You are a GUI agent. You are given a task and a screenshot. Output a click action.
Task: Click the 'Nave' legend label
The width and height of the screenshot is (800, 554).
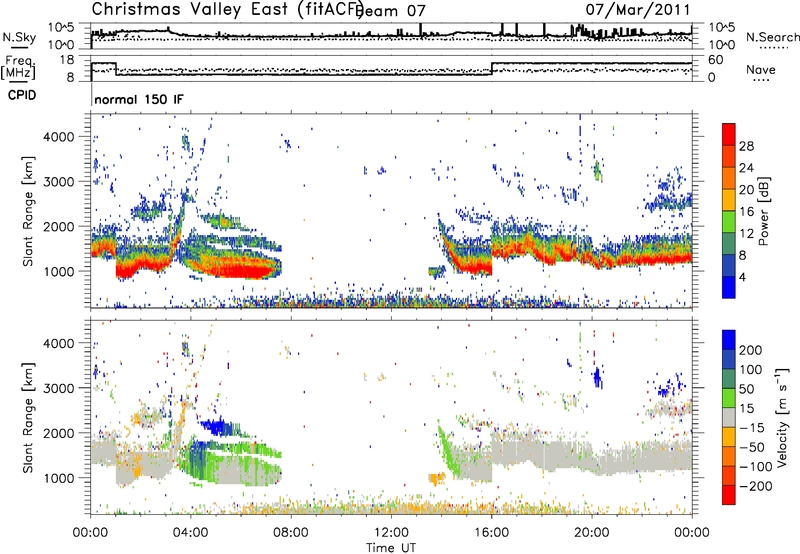point(760,69)
